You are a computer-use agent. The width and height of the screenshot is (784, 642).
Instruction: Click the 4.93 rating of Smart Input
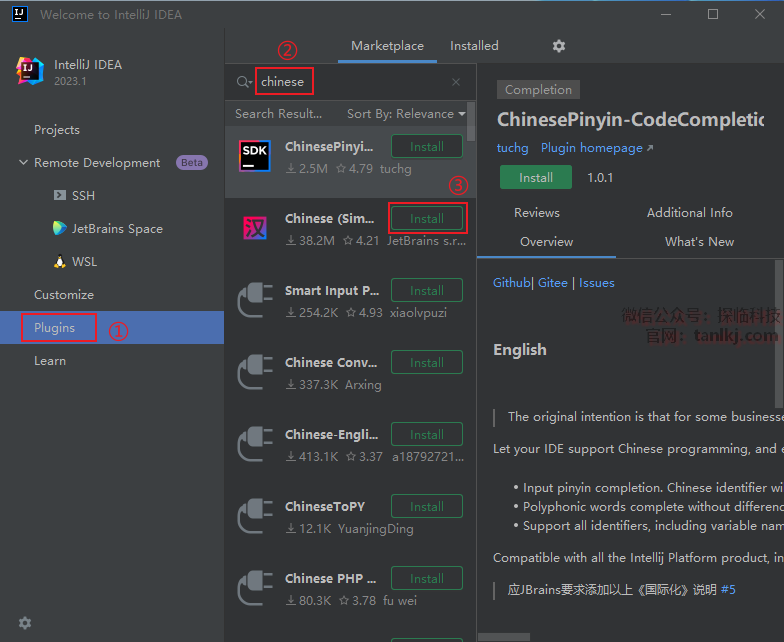coord(370,313)
